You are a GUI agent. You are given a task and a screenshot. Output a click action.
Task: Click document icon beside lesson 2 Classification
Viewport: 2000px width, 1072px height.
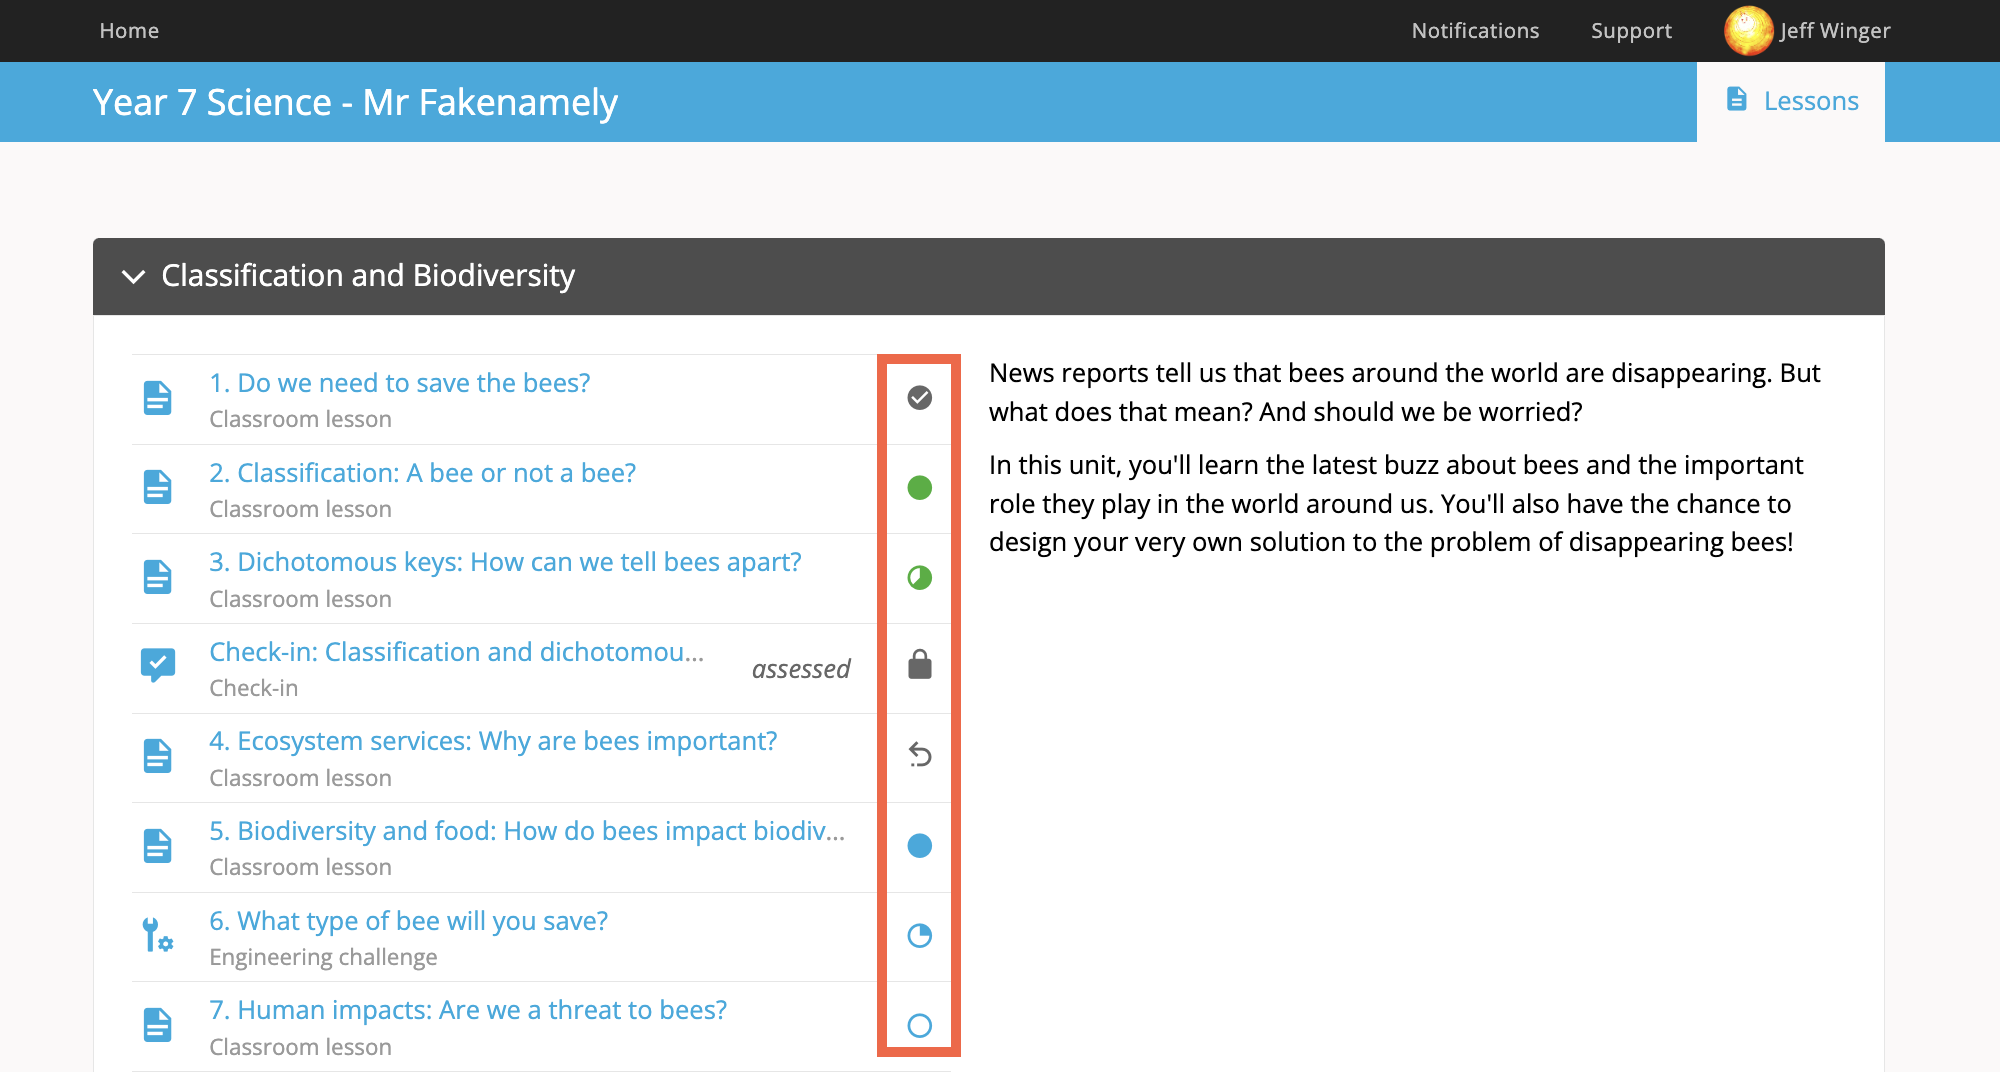[157, 487]
